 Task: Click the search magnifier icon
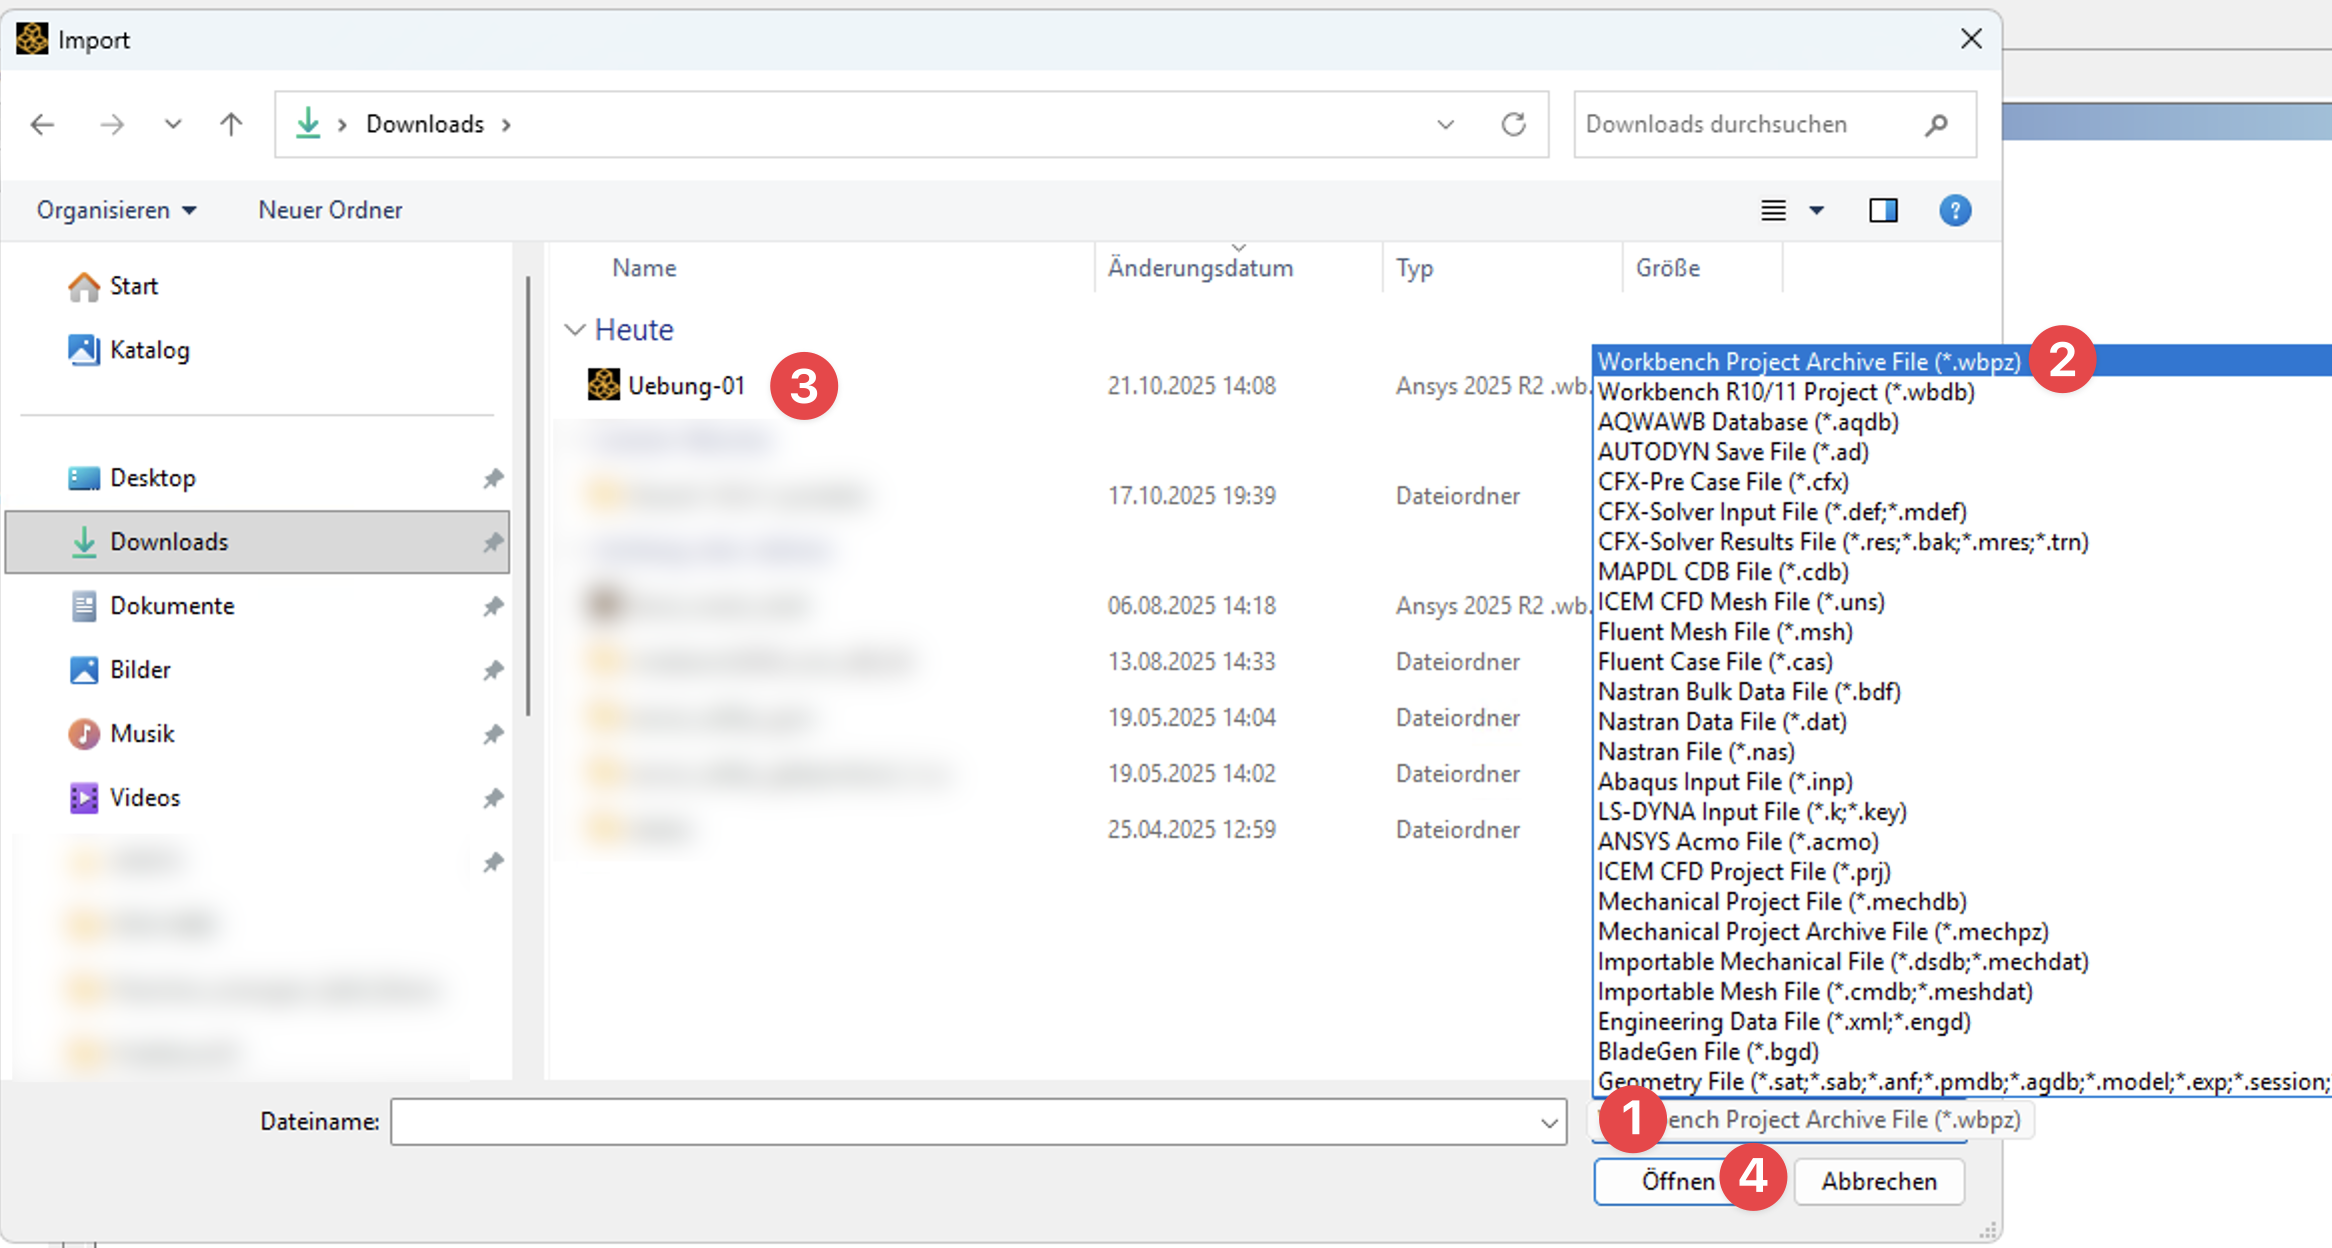1936,124
